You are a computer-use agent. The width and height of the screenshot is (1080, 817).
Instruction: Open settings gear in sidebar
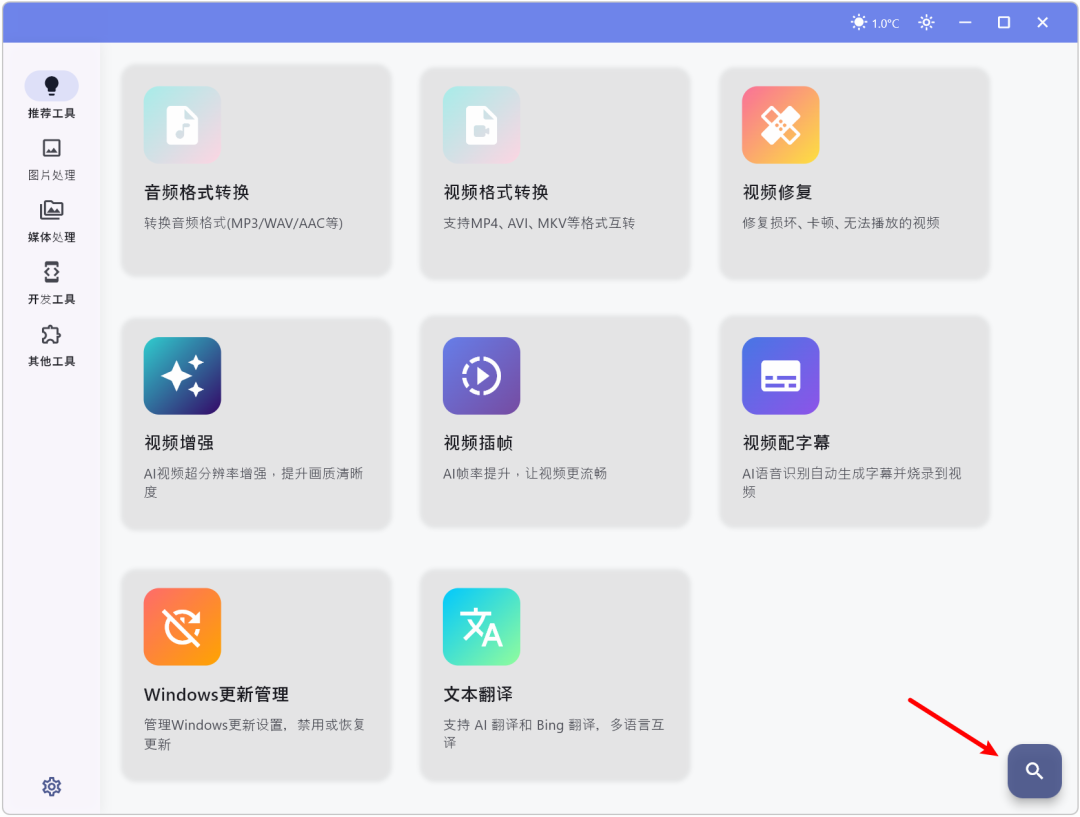(x=52, y=787)
